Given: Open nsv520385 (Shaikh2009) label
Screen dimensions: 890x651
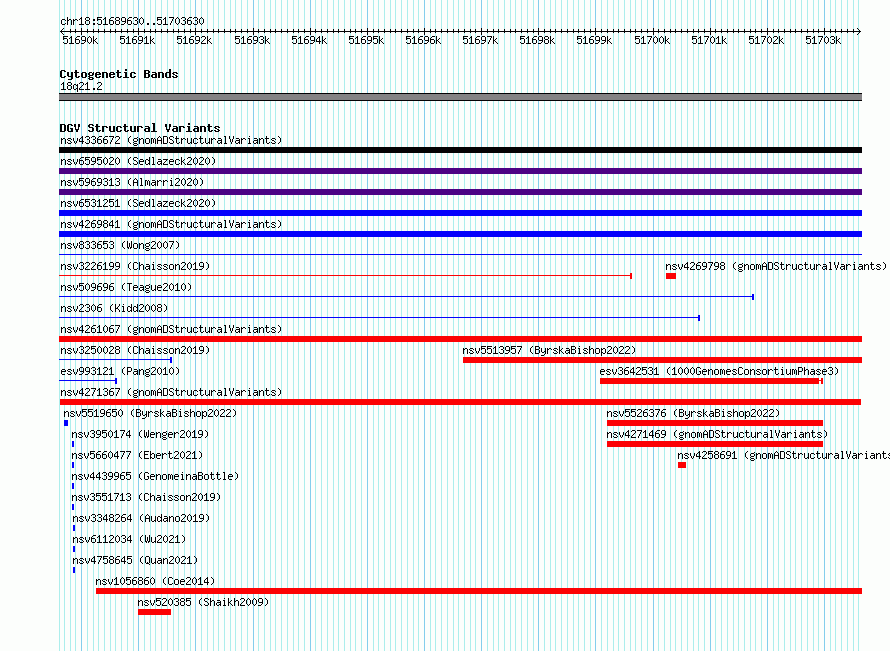Looking at the screenshot, I should (203, 602).
